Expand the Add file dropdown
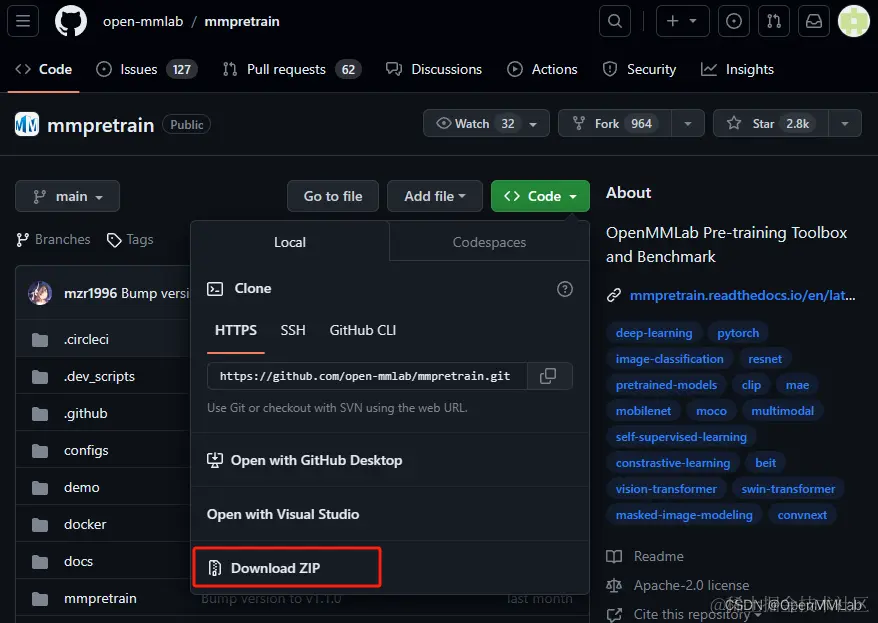Screen dimensions: 878x623 click(435, 196)
